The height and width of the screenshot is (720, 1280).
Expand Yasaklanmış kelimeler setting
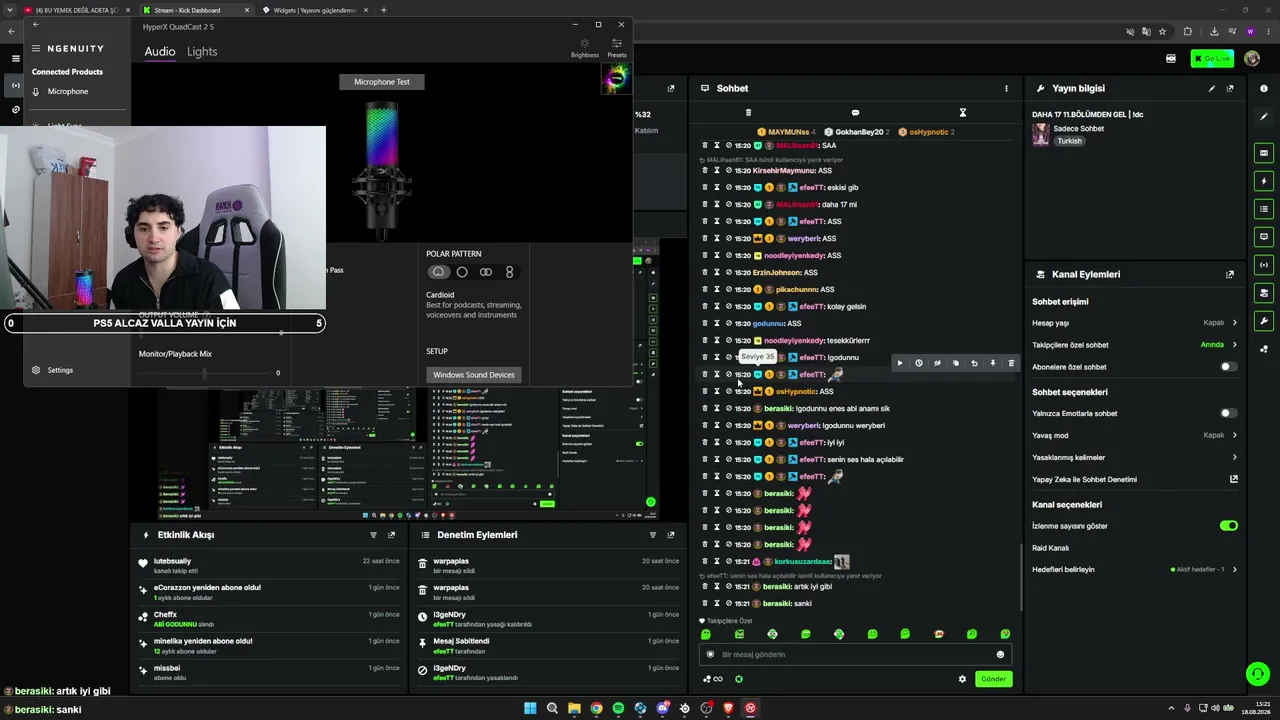coord(1135,457)
